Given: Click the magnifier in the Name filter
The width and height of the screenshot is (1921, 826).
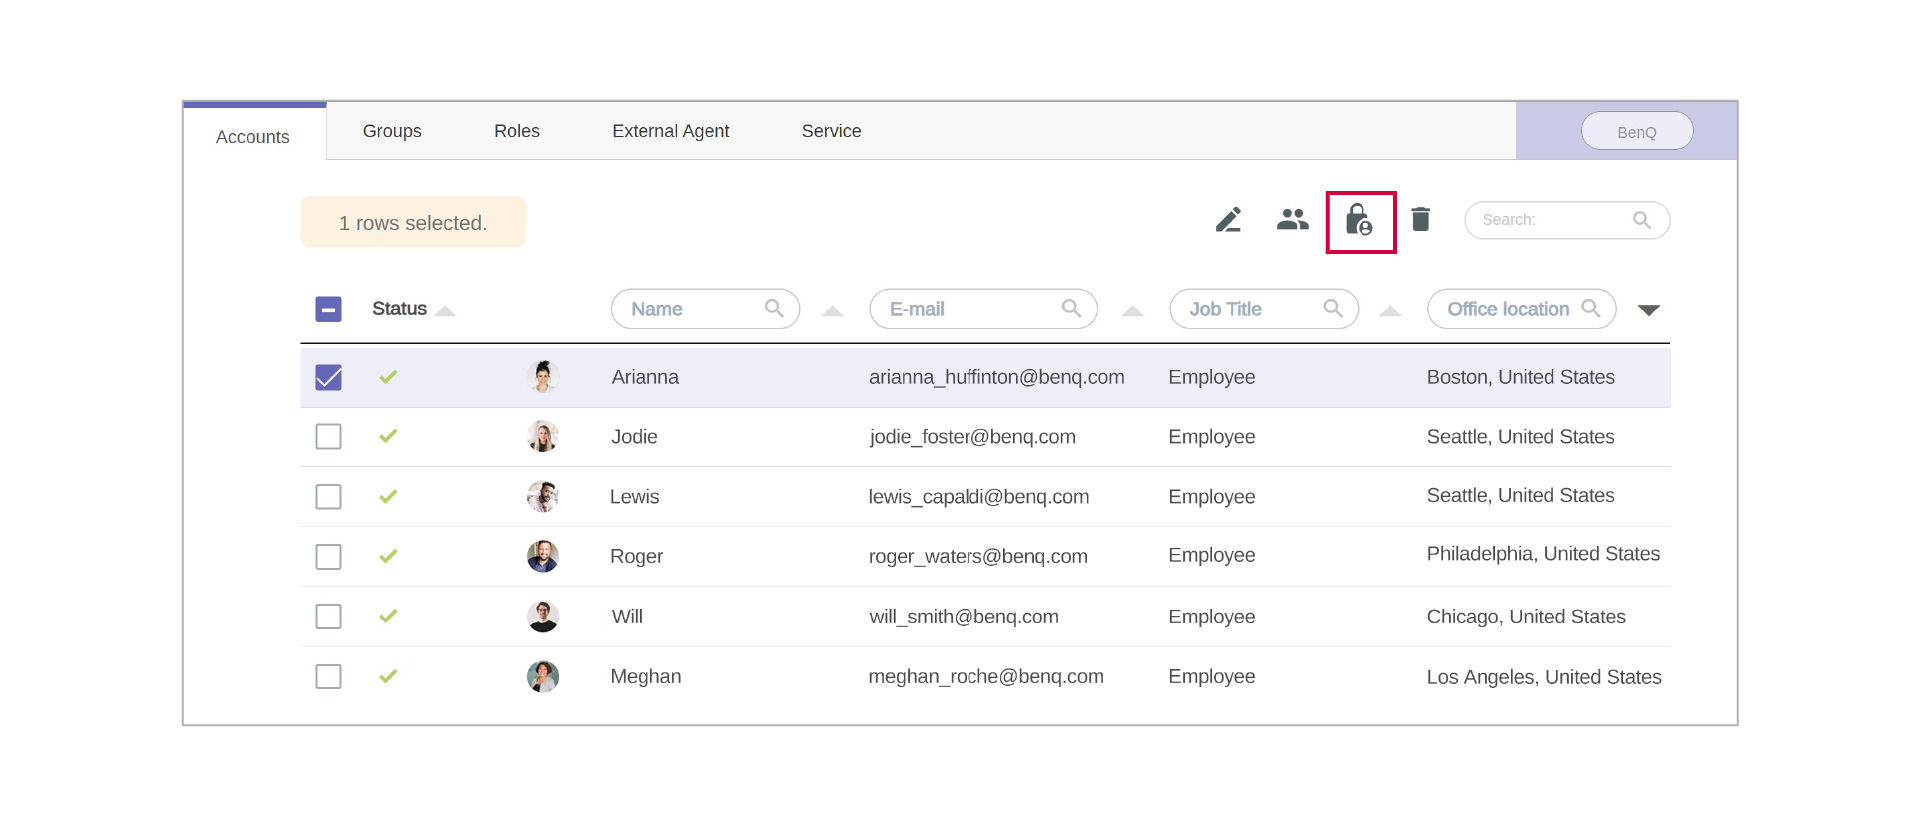Looking at the screenshot, I should (x=774, y=309).
